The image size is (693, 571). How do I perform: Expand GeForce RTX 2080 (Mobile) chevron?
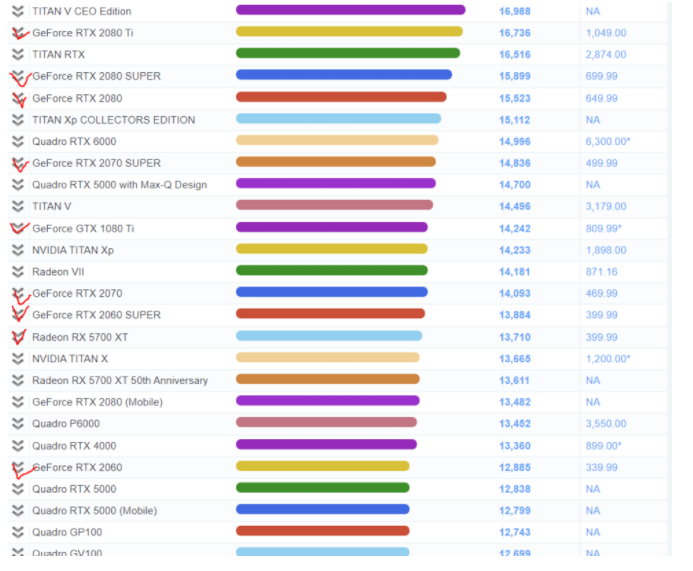coord(18,402)
